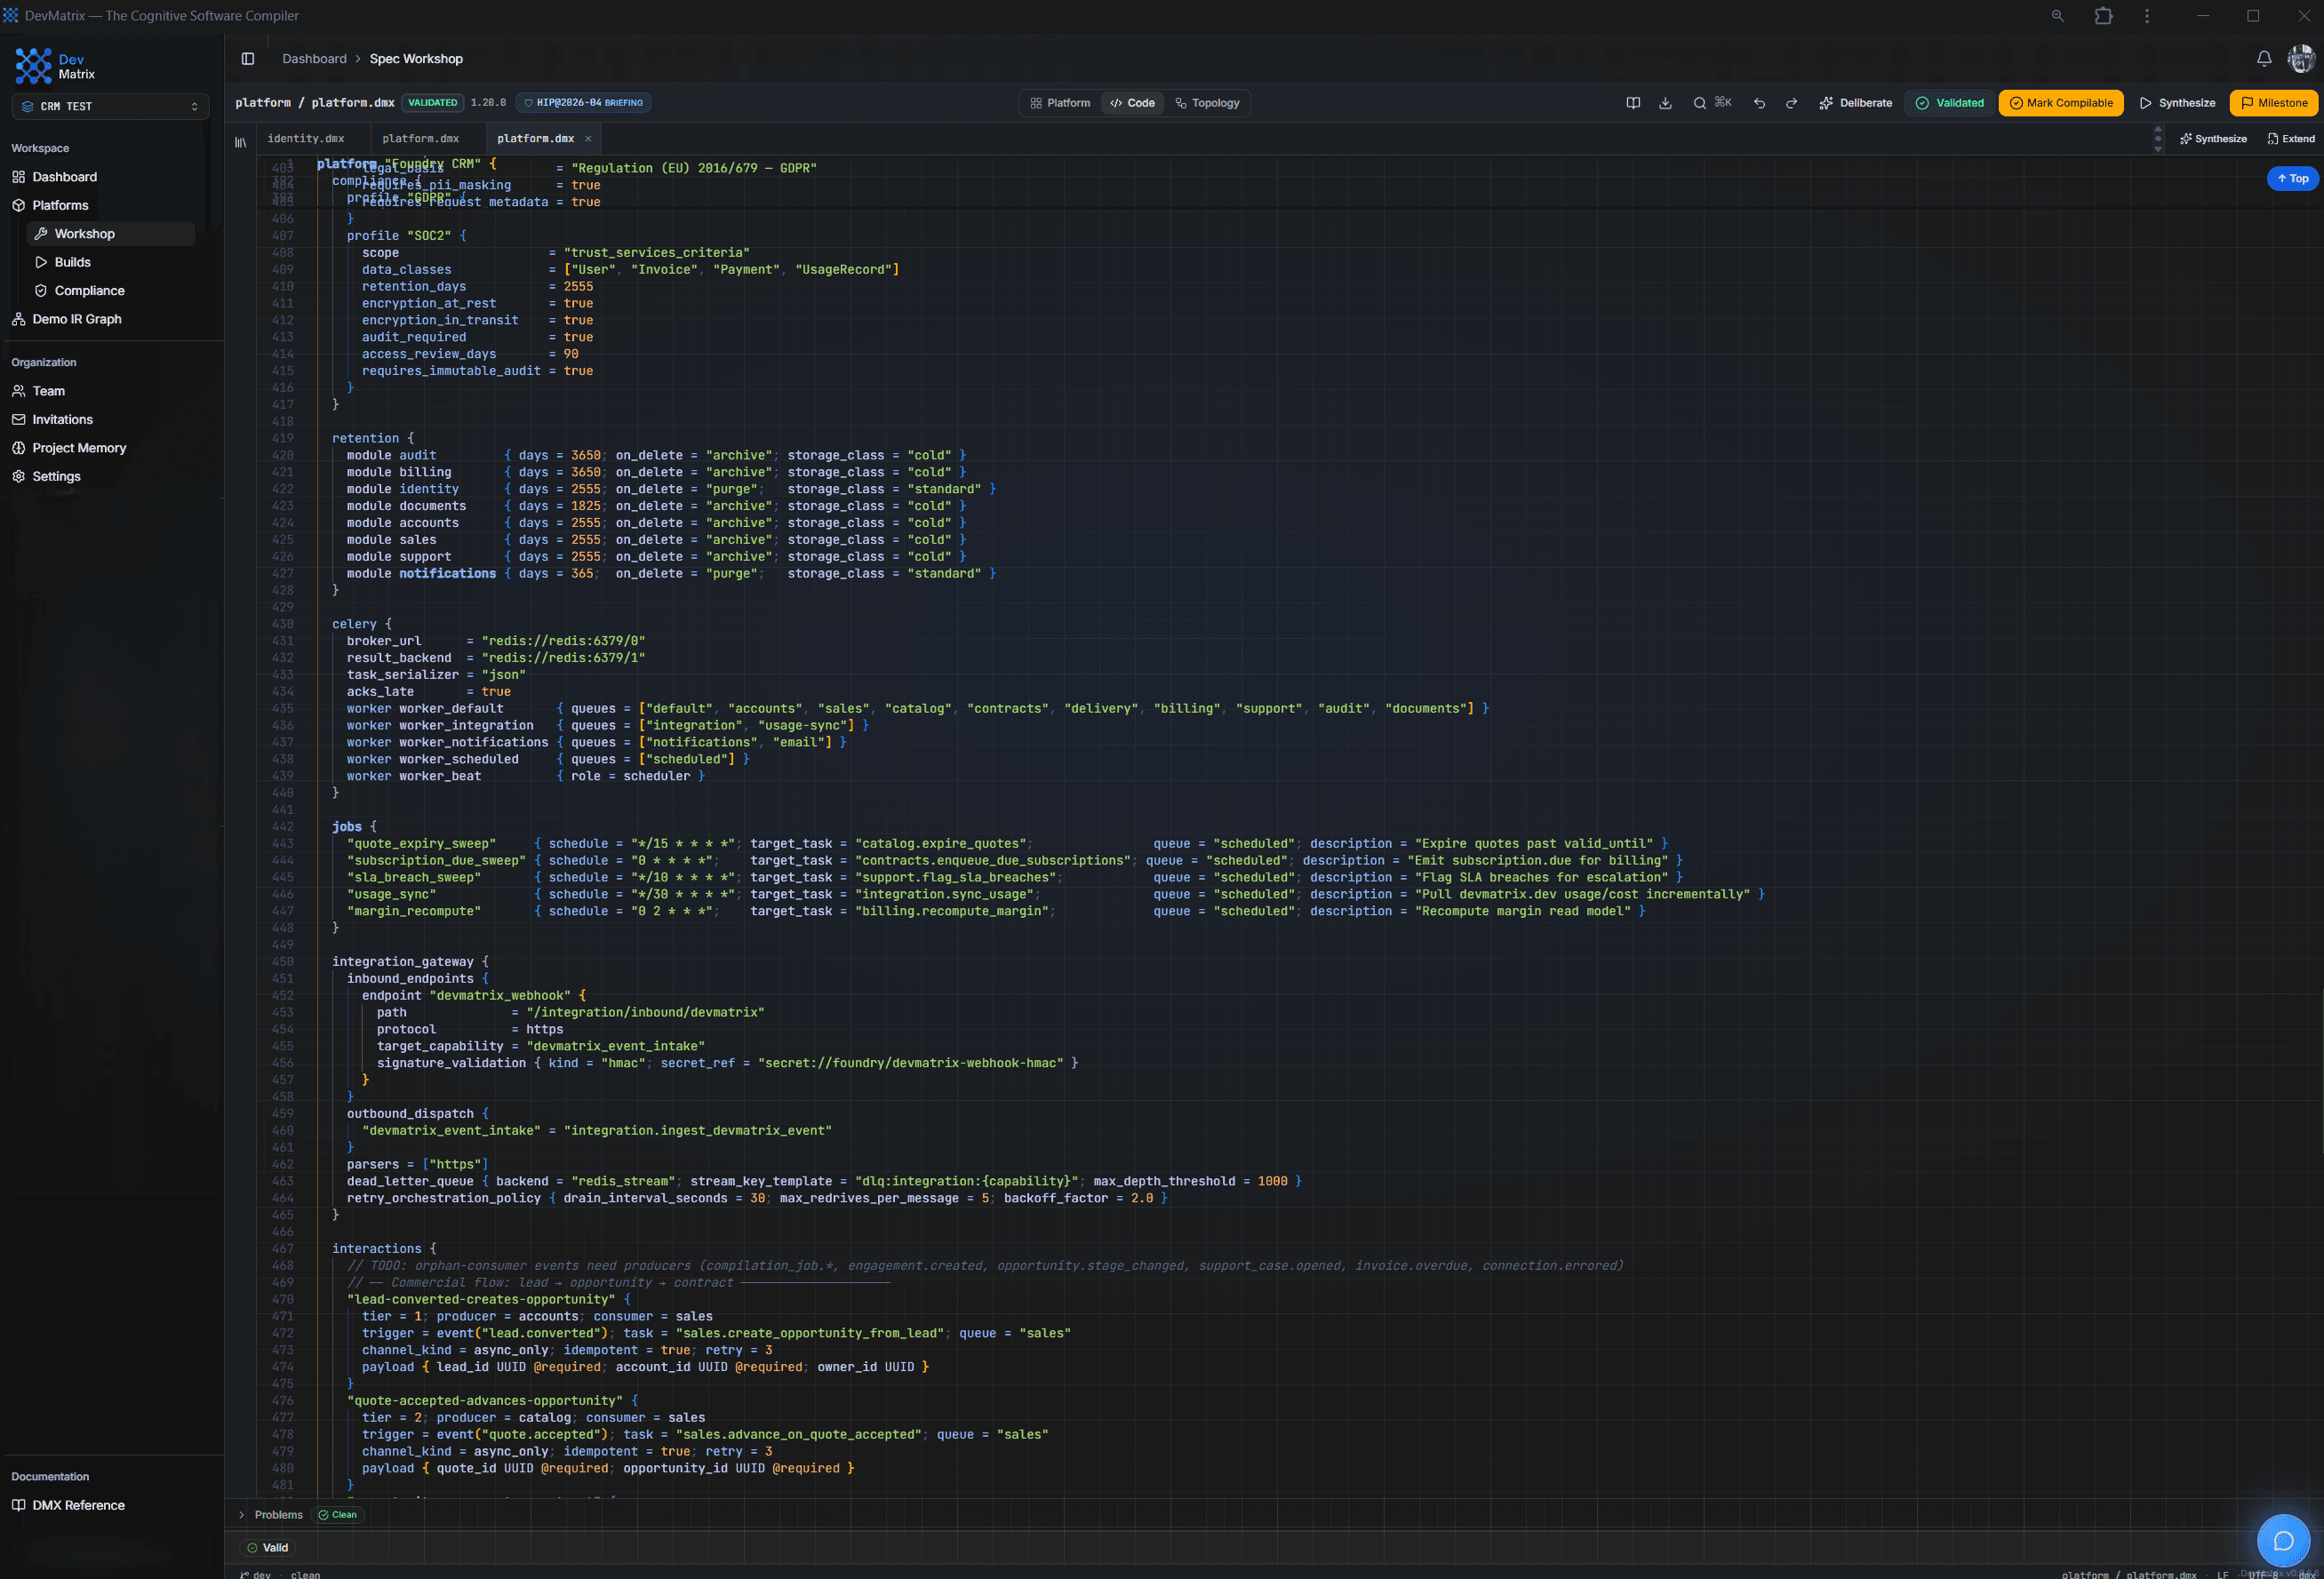Close the active platform.dmx tab
The image size is (2324, 1579).
pyautogui.click(x=588, y=139)
